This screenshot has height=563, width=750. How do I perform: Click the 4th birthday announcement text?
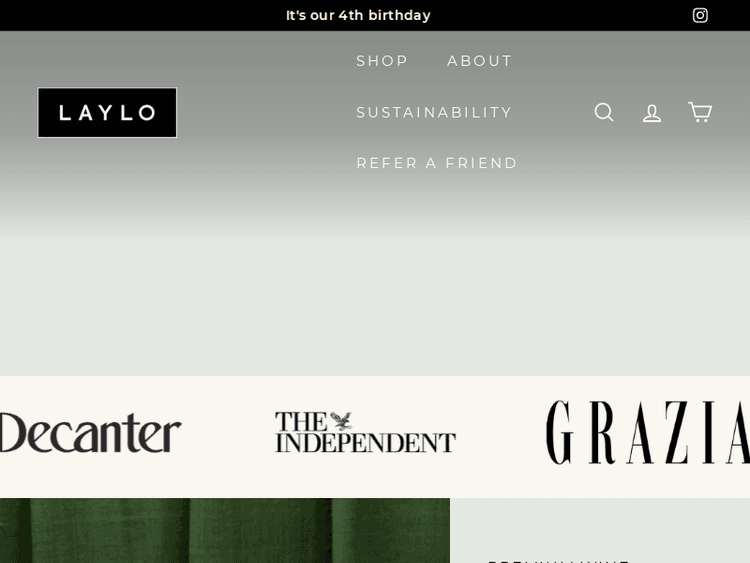click(358, 15)
